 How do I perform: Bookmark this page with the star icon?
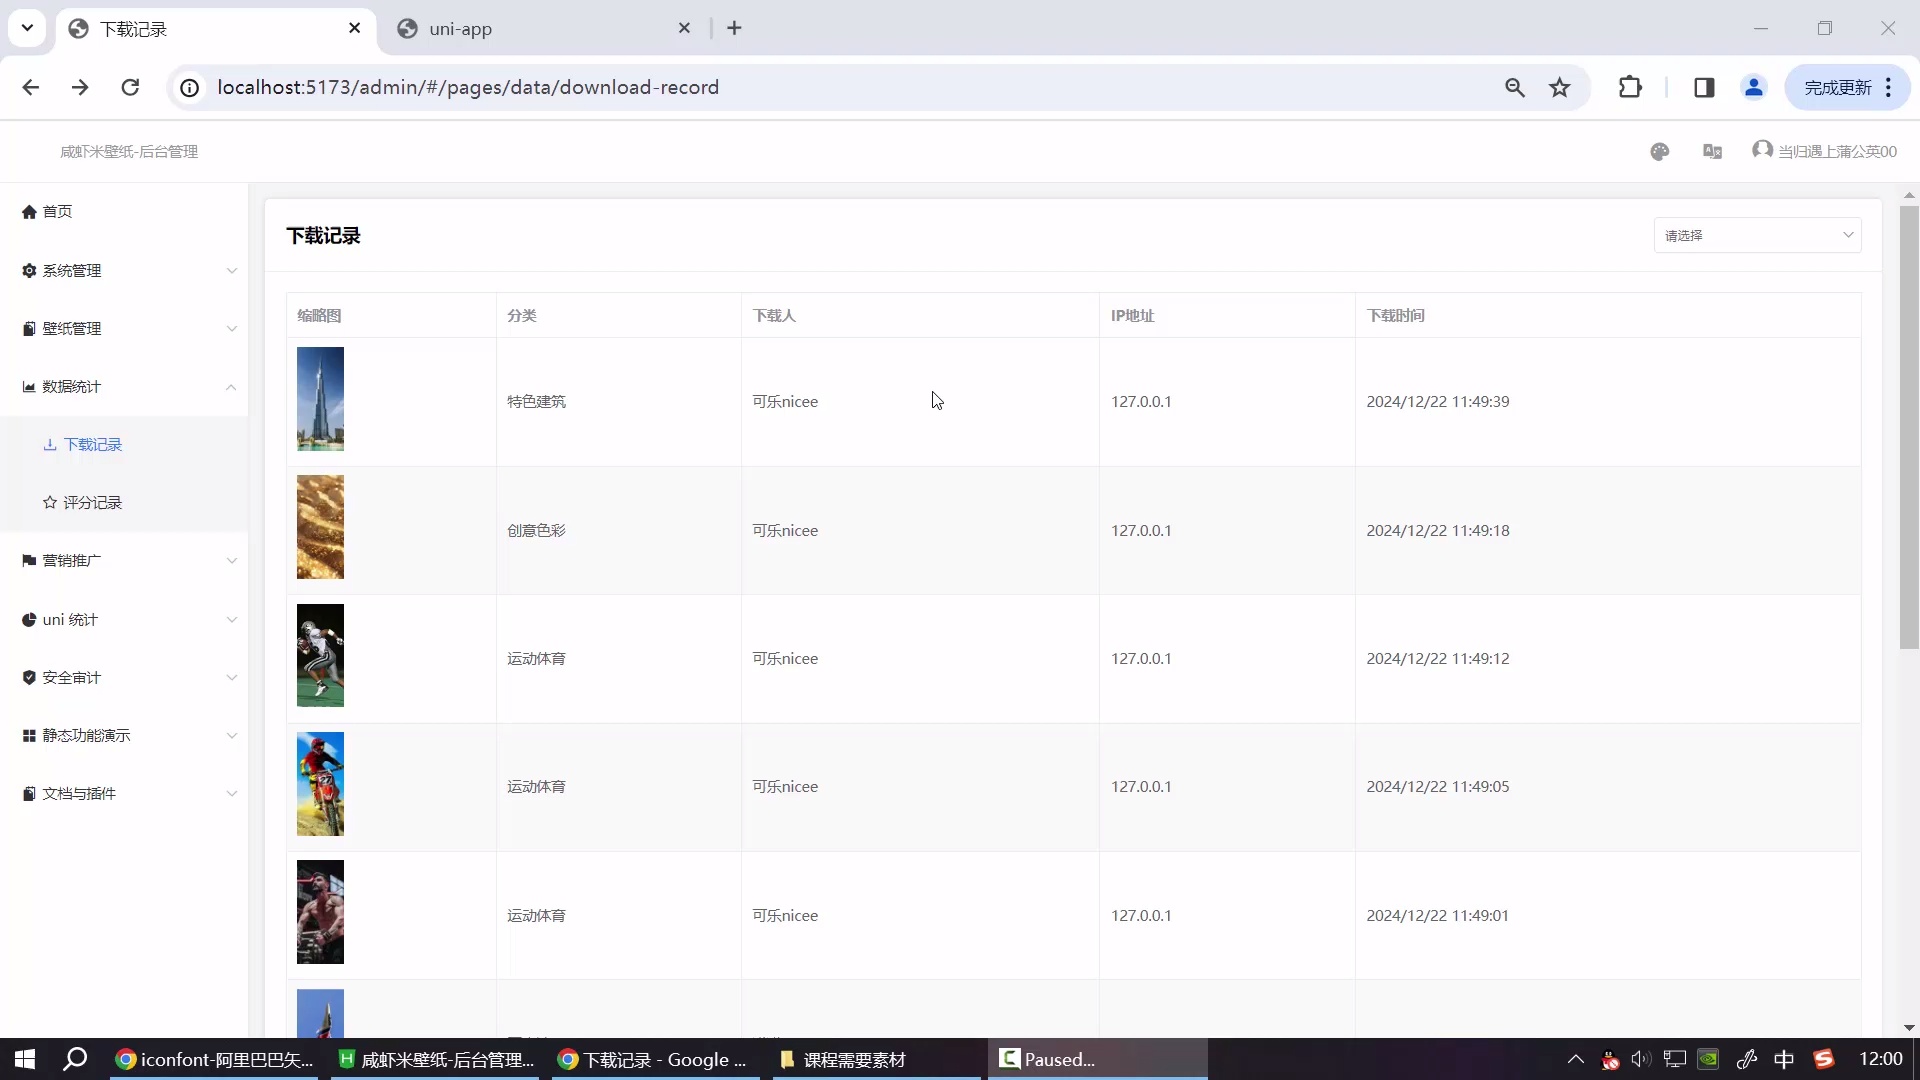click(1559, 88)
